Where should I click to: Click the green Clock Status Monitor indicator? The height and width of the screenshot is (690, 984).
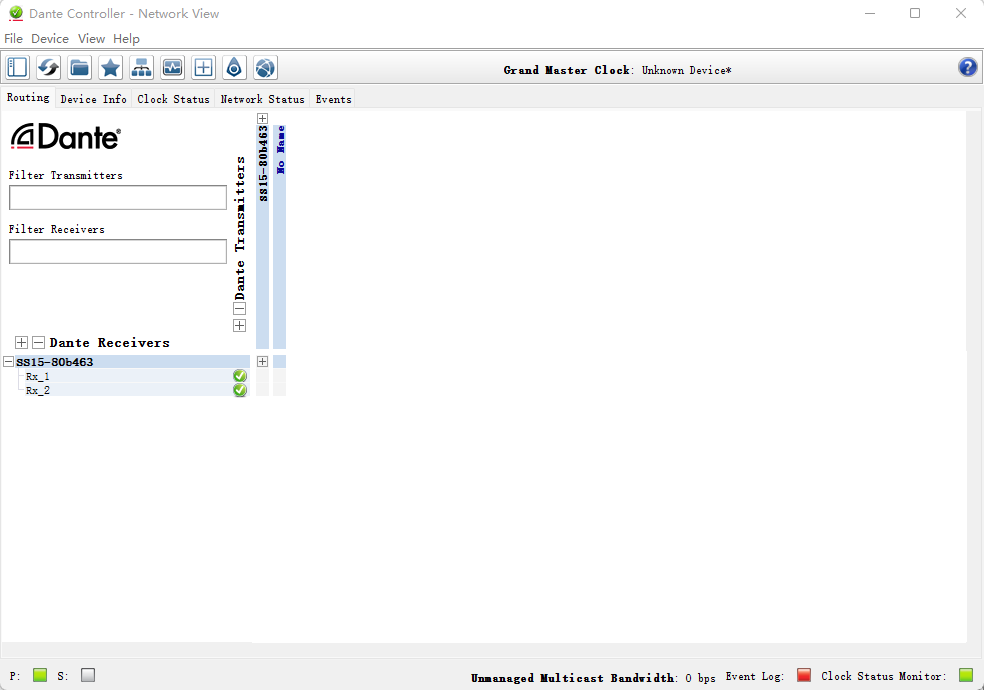tap(966, 675)
